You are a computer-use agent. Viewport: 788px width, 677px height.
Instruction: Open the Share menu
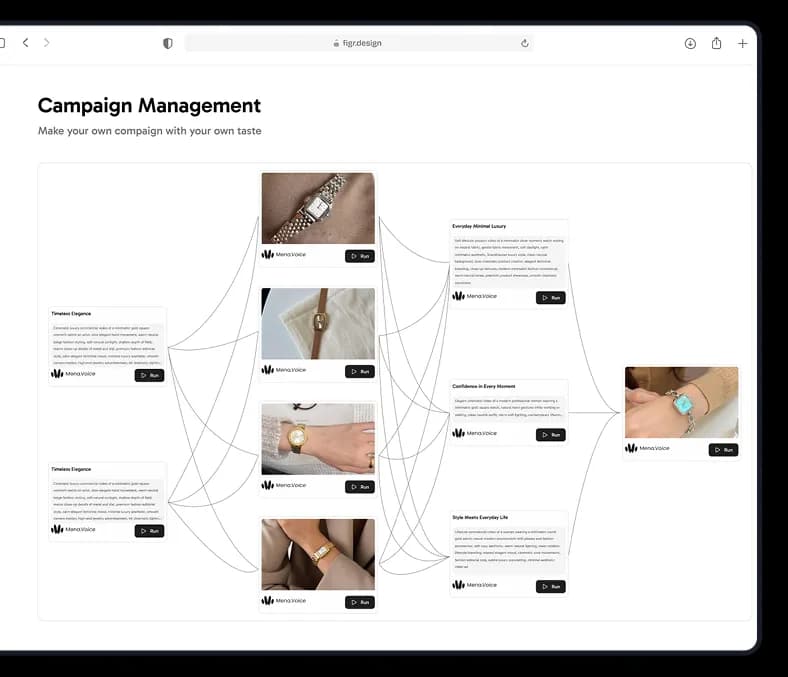717,43
